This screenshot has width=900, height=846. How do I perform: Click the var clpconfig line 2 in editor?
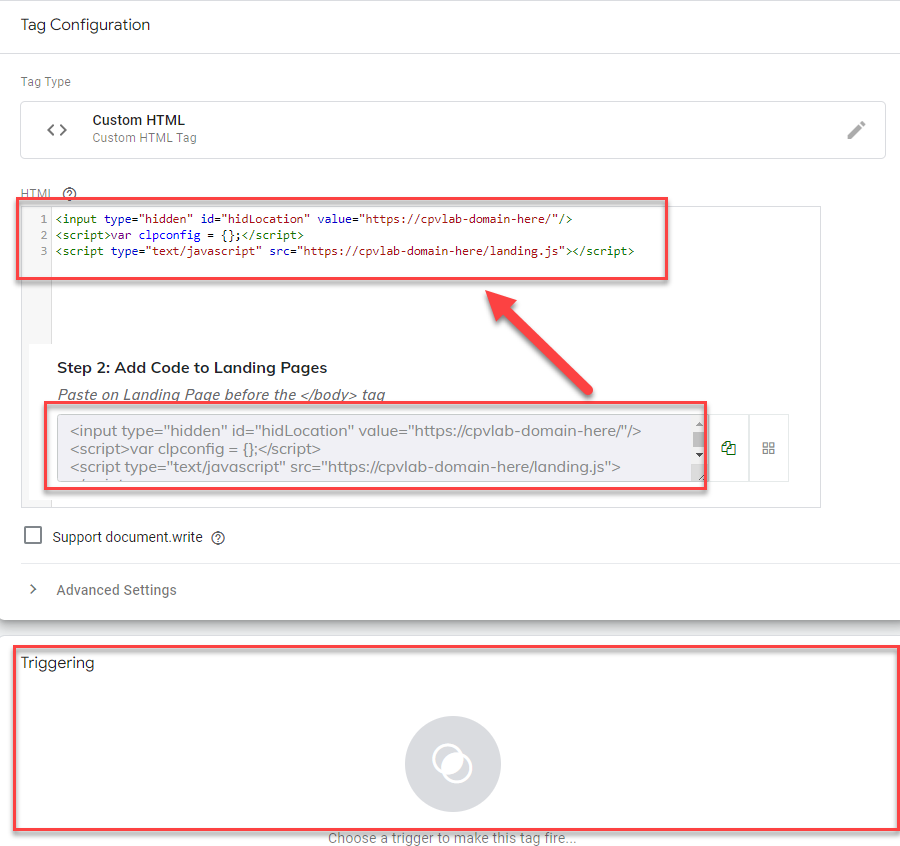coord(180,235)
